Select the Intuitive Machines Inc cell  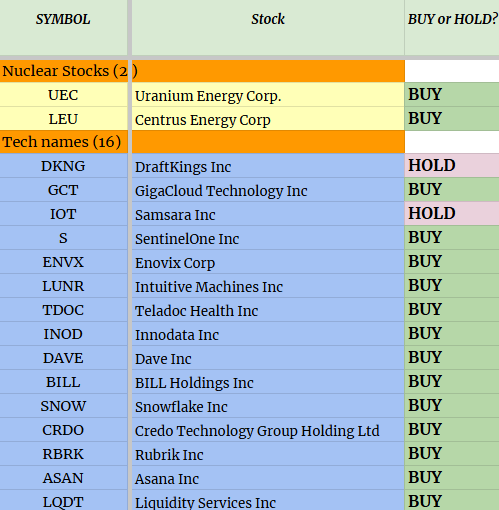(268, 286)
